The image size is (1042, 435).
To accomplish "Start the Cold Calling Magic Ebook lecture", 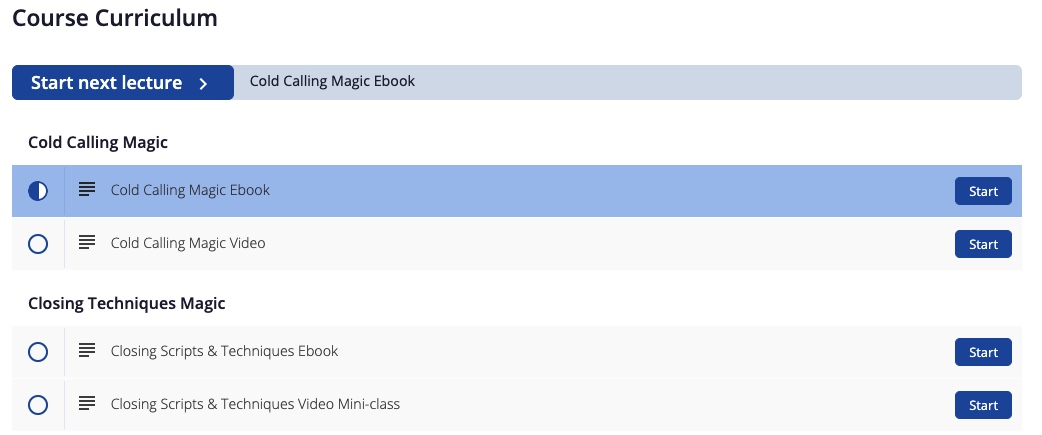I will (983, 191).
